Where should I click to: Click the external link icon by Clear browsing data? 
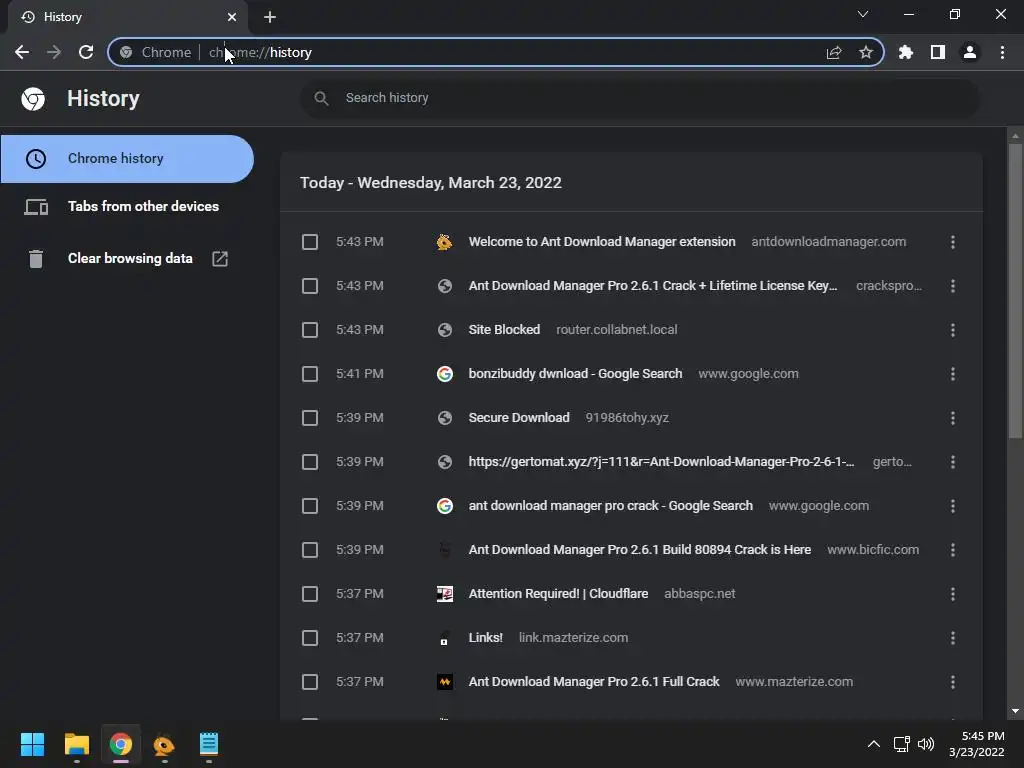pos(220,259)
